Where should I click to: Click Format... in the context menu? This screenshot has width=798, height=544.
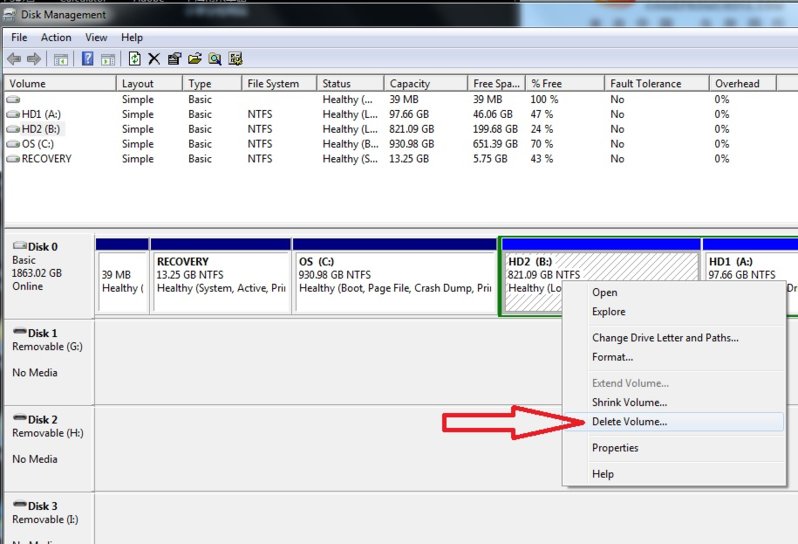click(612, 357)
